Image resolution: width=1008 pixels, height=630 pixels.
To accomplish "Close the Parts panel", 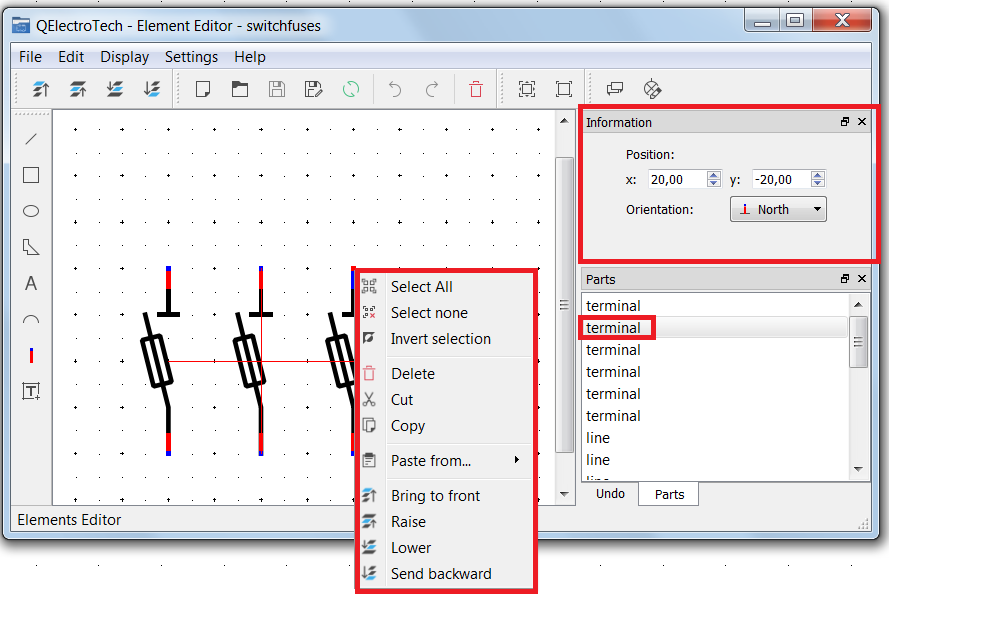I will click(862, 279).
